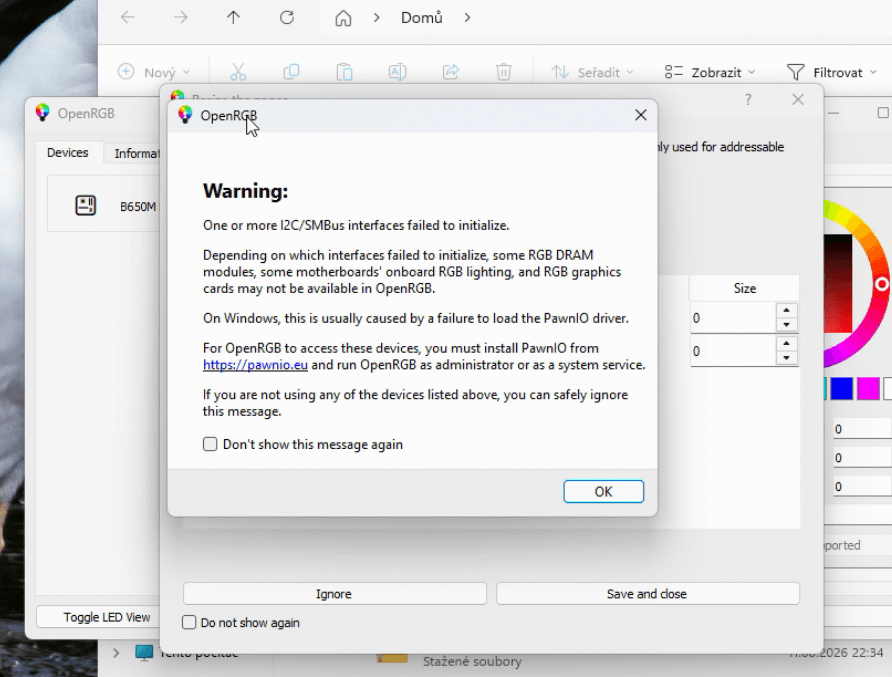Image resolution: width=892 pixels, height=677 pixels.
Task: Go back in File Explorer
Action: [x=127, y=18]
